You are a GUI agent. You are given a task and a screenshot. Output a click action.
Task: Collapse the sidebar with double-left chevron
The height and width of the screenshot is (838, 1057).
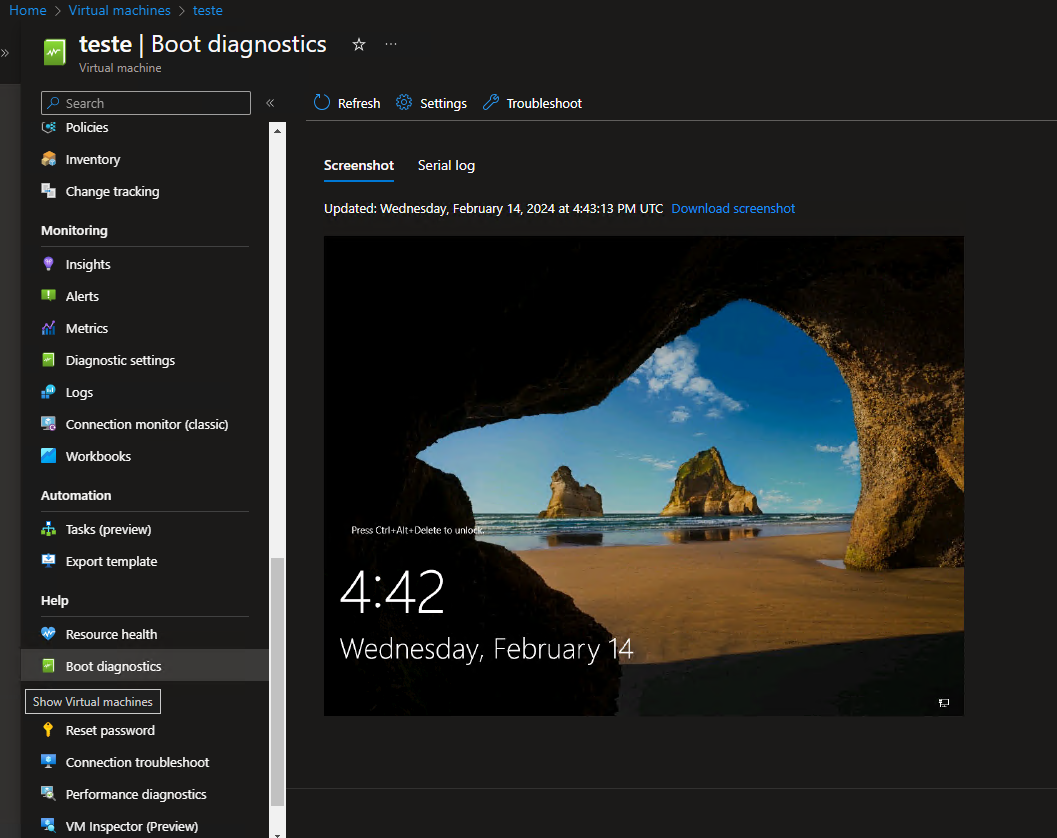(270, 103)
